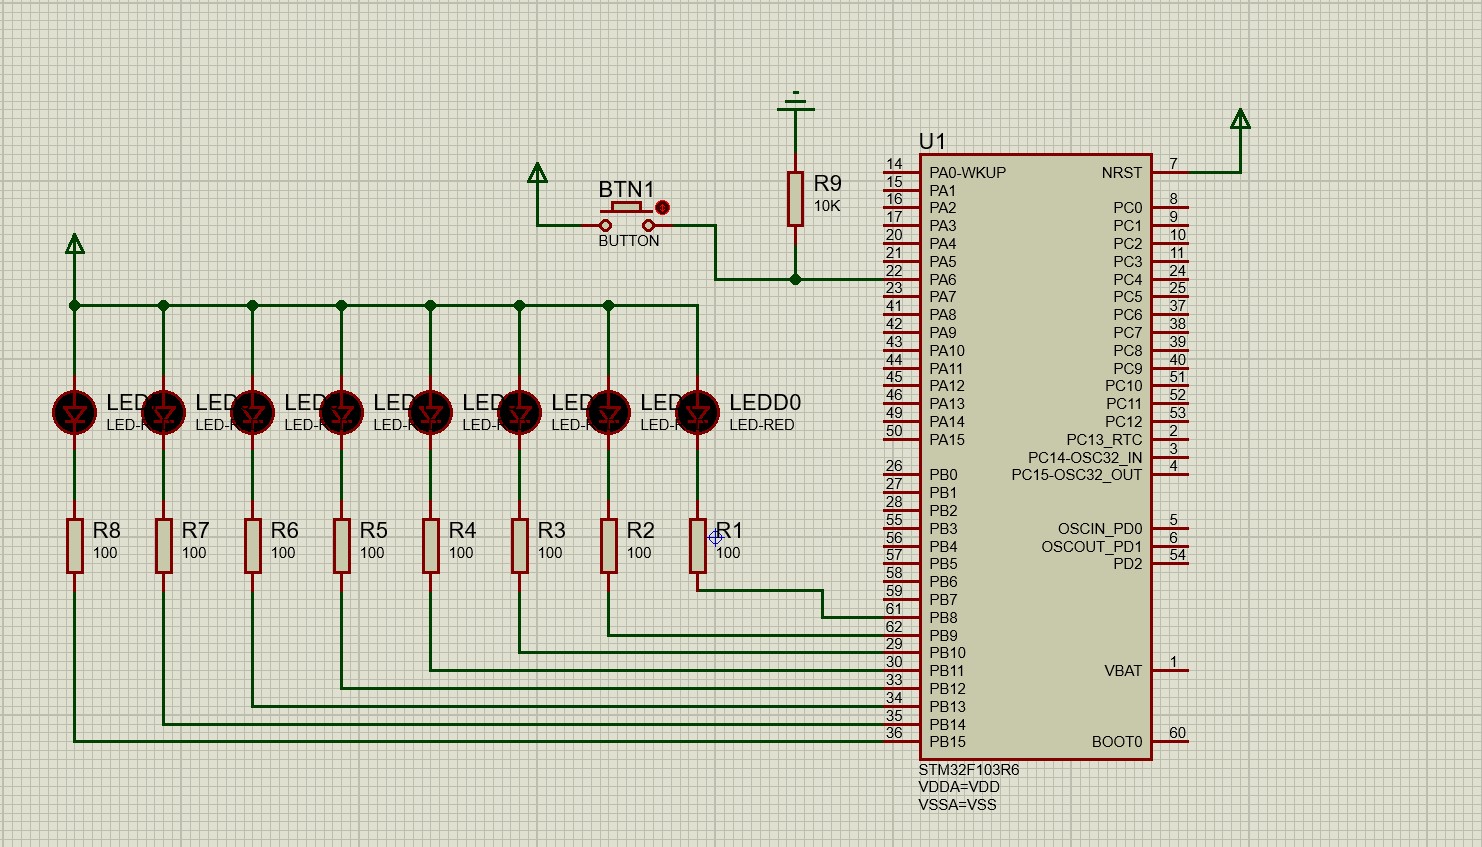1482x847 pixels.
Task: Click pin number 61 on U1
Action: (x=894, y=609)
